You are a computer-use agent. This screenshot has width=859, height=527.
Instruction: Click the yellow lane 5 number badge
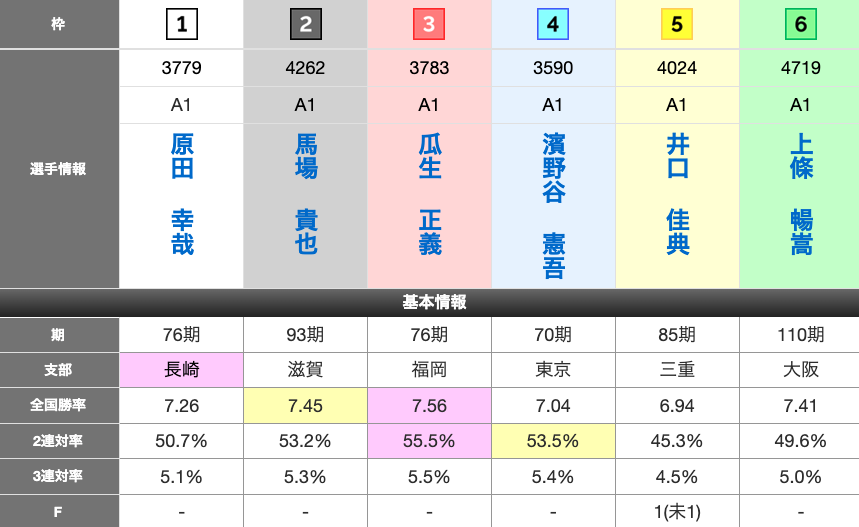pyautogui.click(x=677, y=24)
